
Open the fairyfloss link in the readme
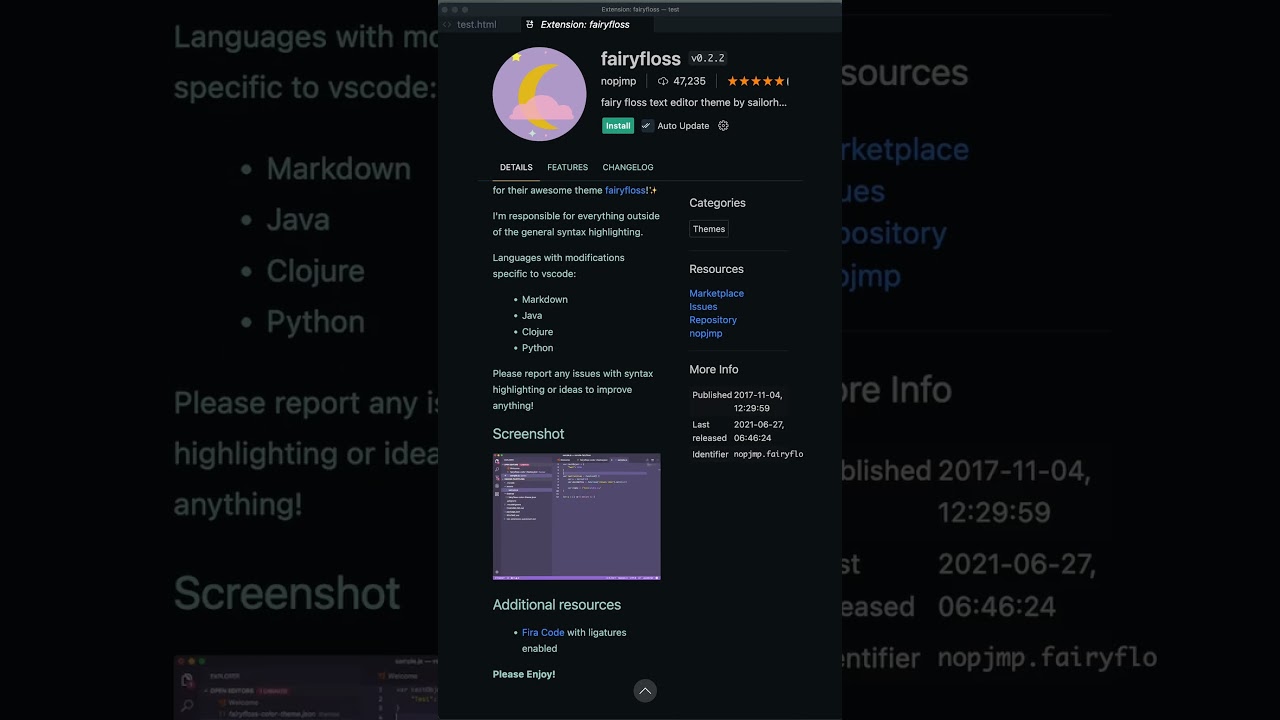(x=625, y=190)
